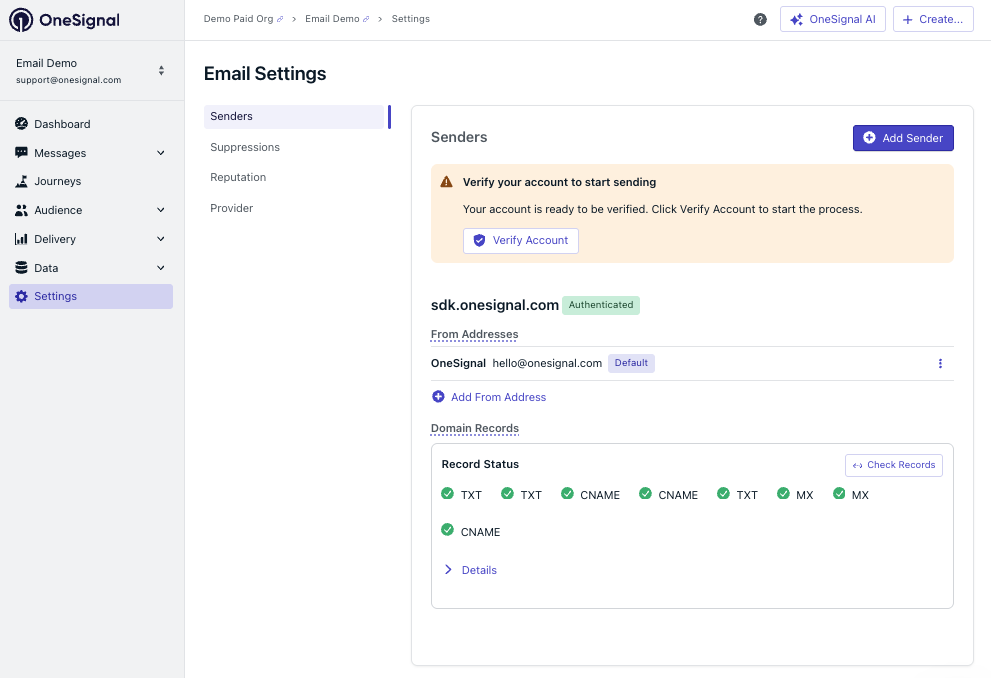Screen dimensions: 991x678
Task: Click the Details link text
Action: 479,571
